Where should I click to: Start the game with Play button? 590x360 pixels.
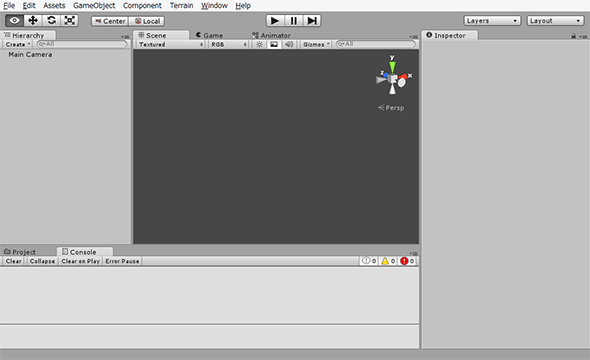(x=275, y=21)
